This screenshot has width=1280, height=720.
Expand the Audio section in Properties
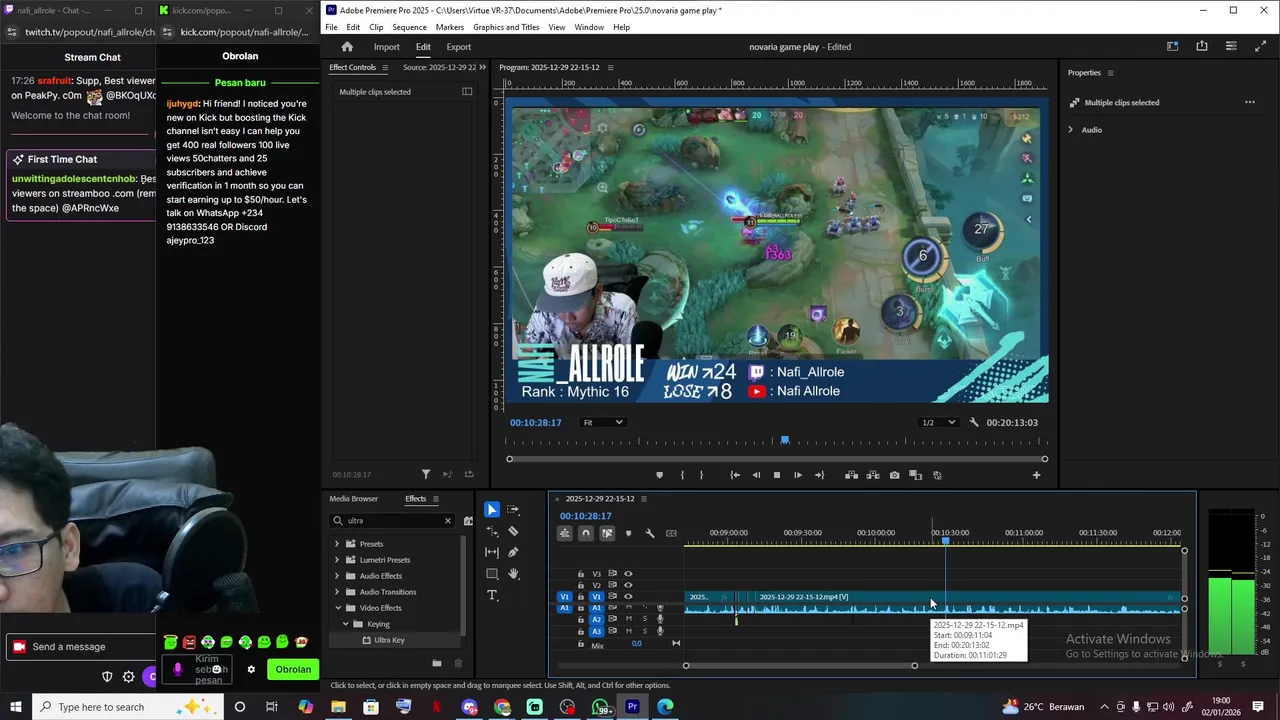[1071, 130]
